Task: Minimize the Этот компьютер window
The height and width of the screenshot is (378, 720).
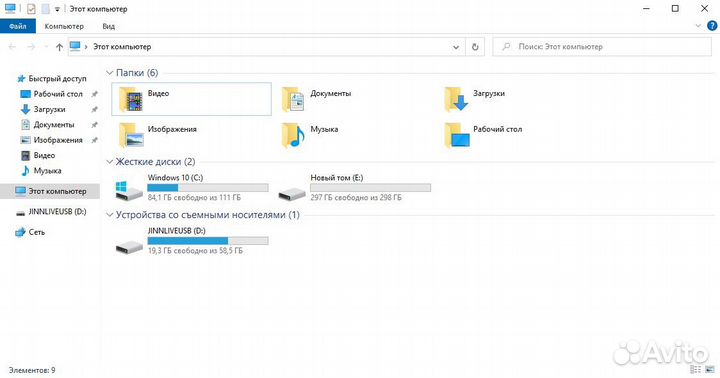Action: click(x=647, y=9)
